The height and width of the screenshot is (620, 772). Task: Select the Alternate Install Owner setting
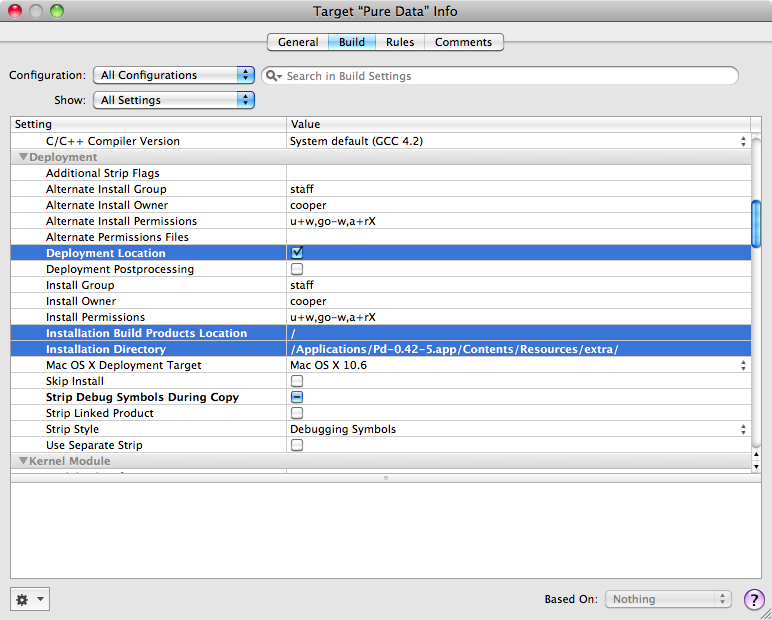(381, 205)
